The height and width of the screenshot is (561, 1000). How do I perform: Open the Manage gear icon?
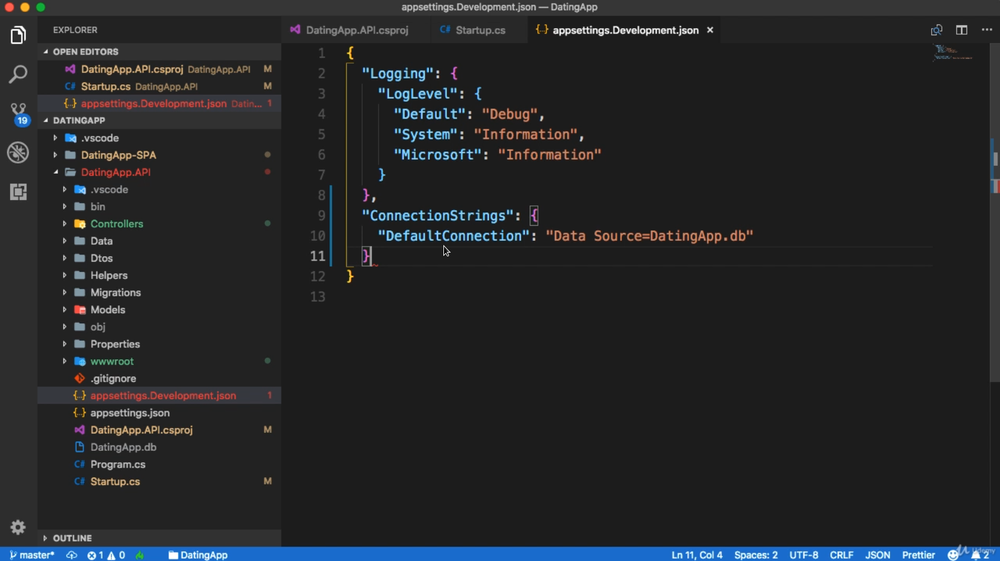(18, 527)
